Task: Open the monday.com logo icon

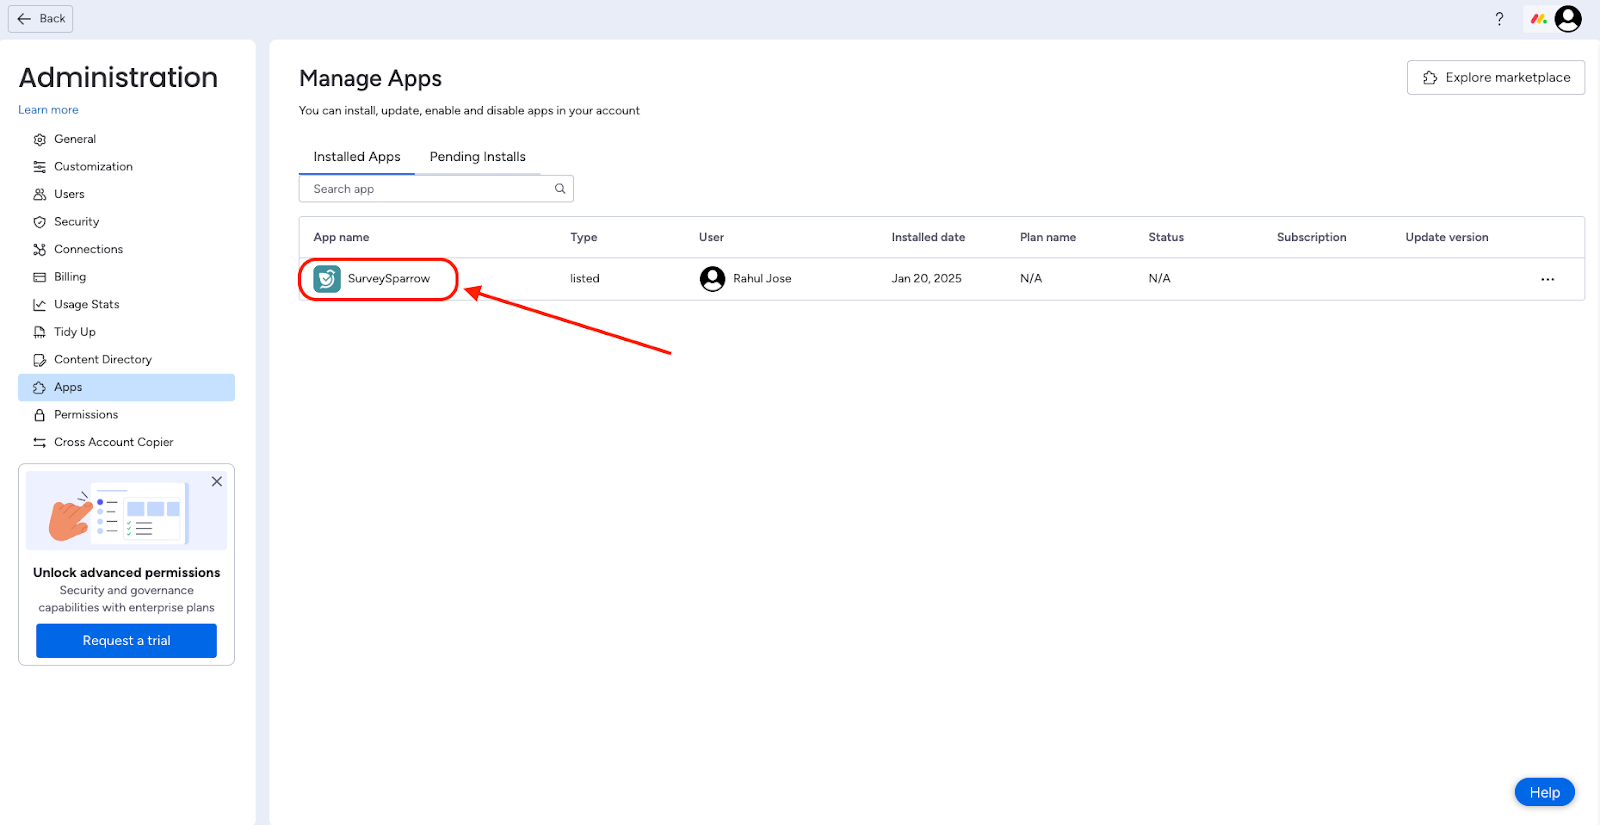Action: coord(1538,19)
